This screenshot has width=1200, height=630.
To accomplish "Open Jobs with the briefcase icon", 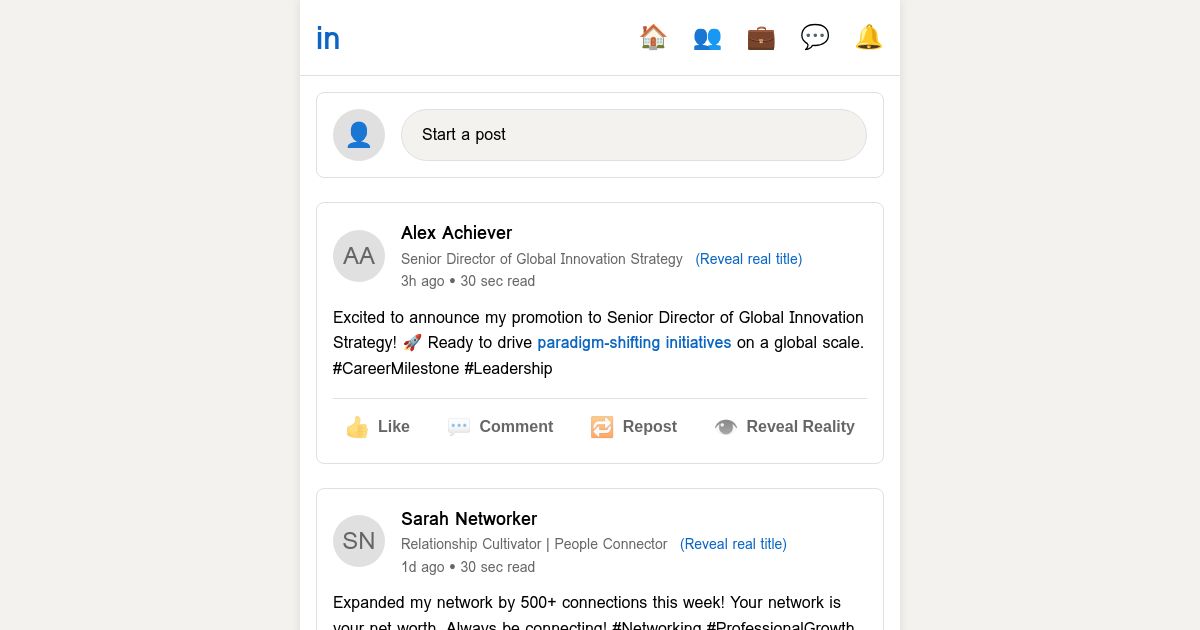I will [761, 37].
